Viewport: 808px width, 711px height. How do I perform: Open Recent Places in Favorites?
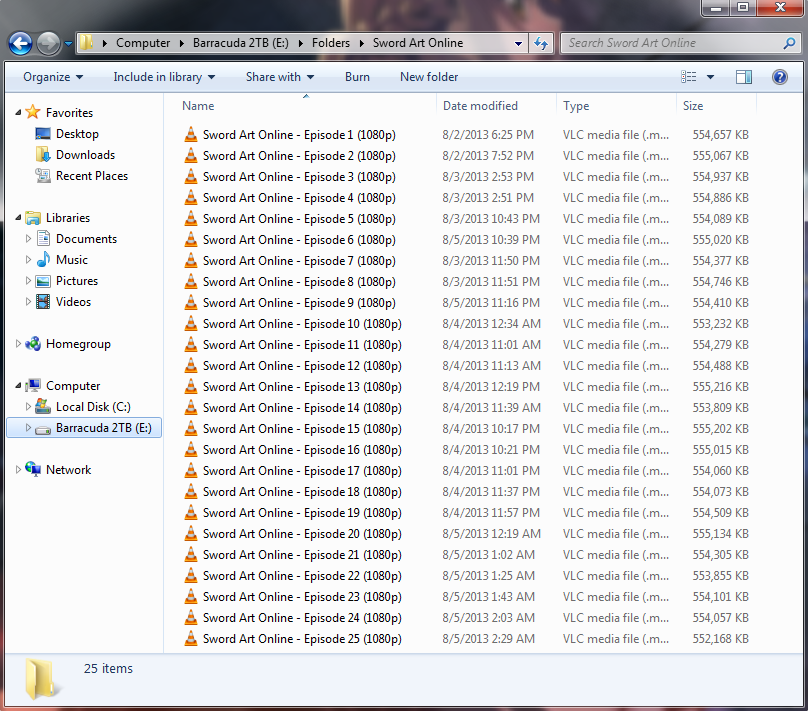[92, 176]
